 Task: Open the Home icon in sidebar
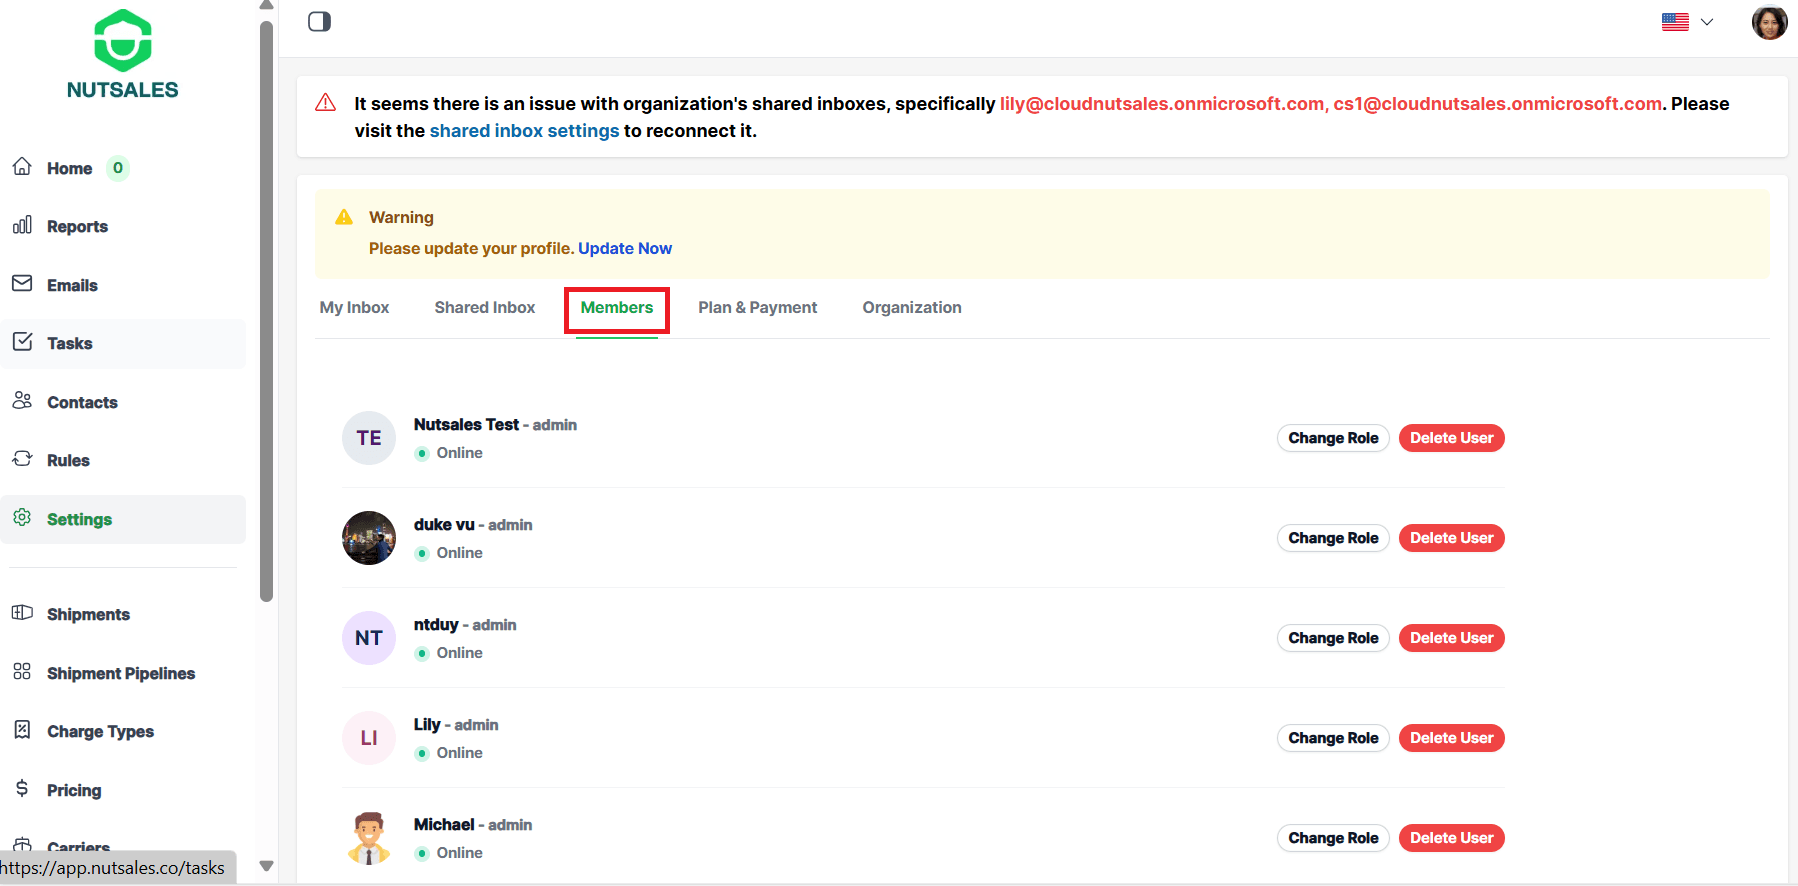[x=22, y=167]
